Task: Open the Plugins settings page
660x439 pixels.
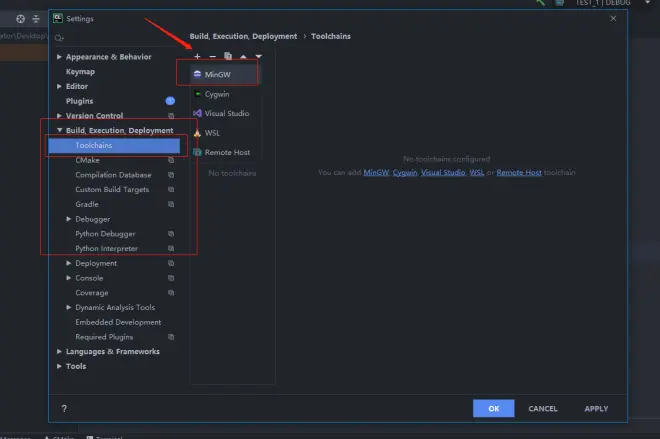Action: [80, 101]
